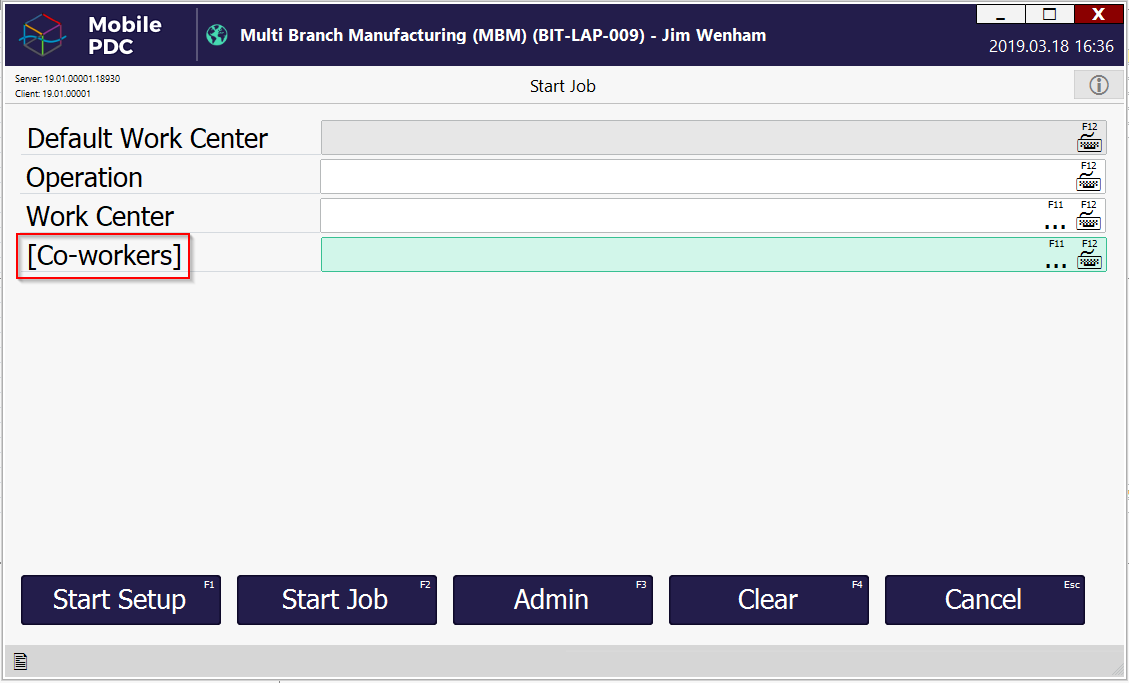Open on-screen keyboard for Work Center field
The width and height of the screenshot is (1129, 683).
1089,220
